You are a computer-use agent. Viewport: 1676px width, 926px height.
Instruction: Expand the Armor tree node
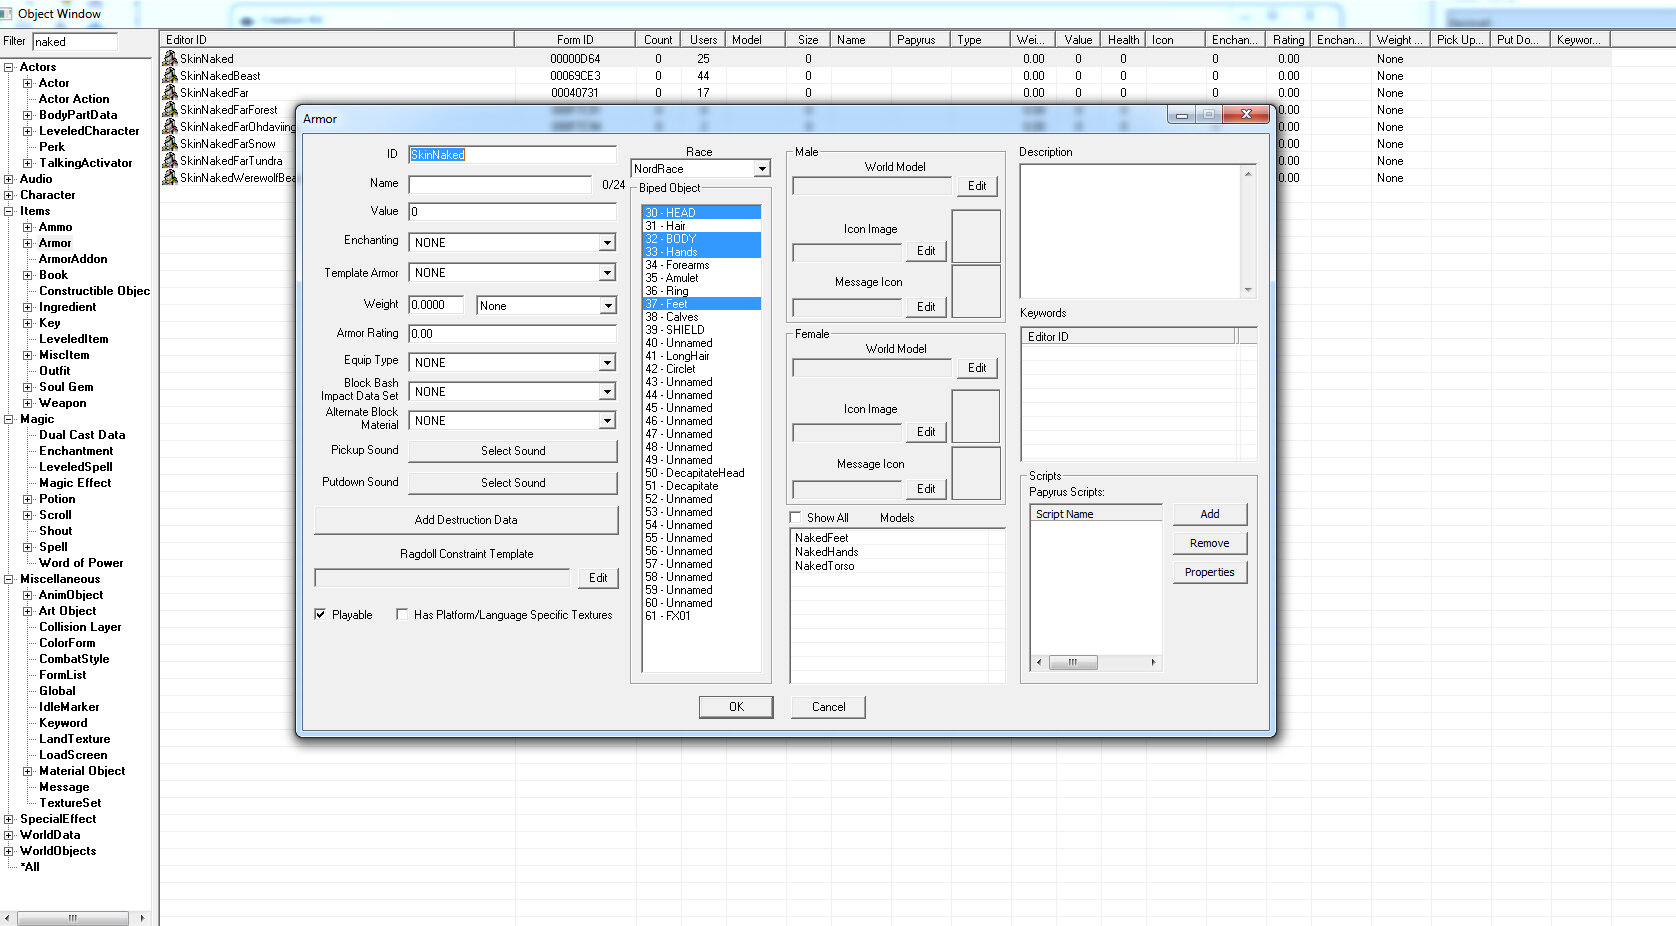point(28,243)
